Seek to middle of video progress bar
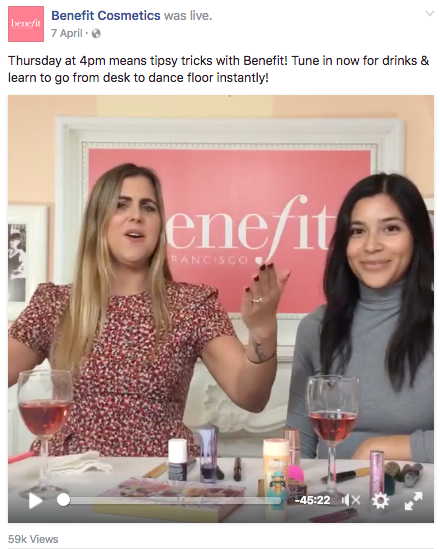440x549 pixels. pyautogui.click(x=172, y=500)
